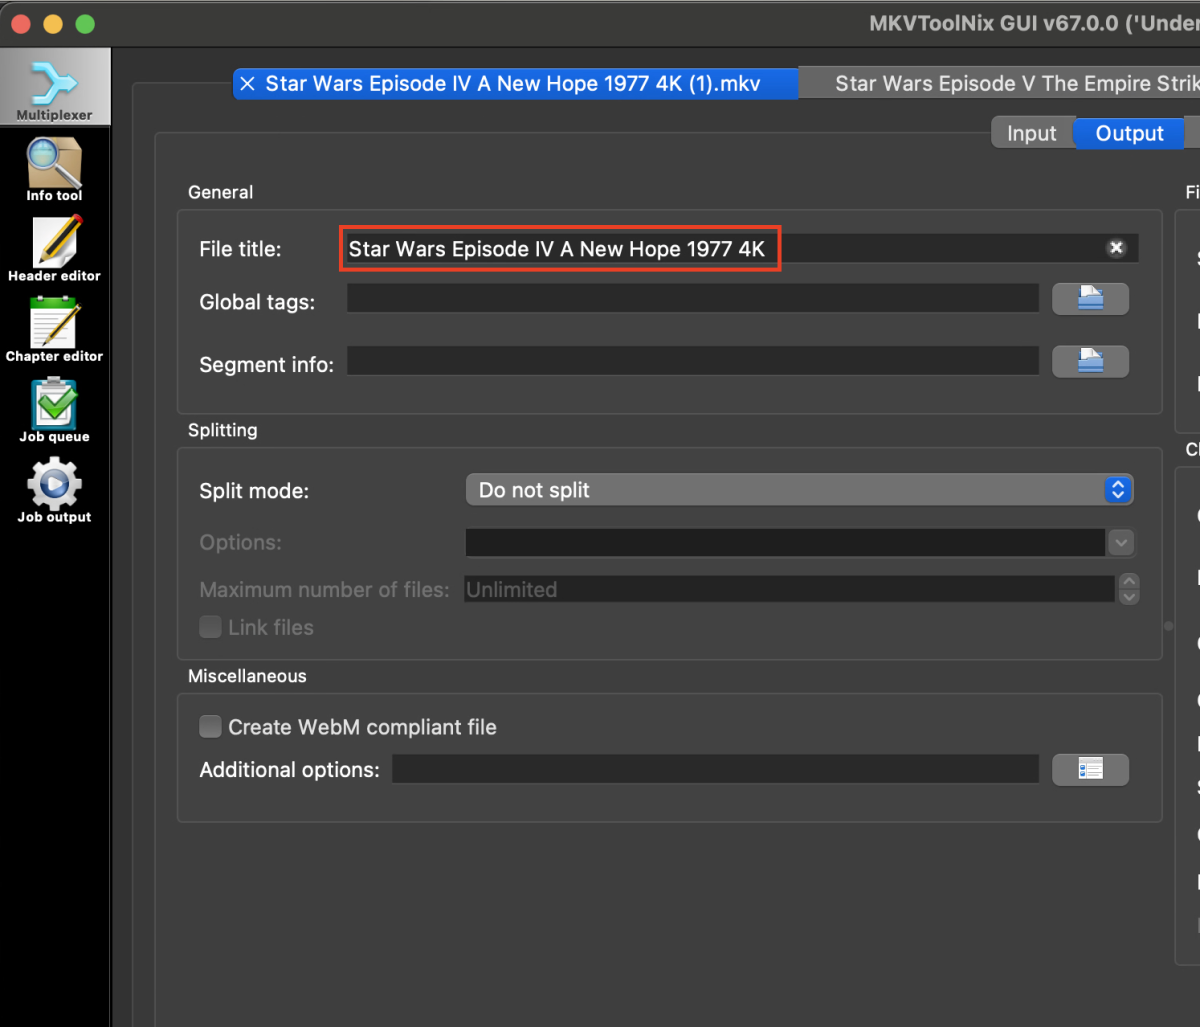Viewport: 1200px width, 1027px height.
Task: Focus the Segment info input field
Action: (693, 361)
